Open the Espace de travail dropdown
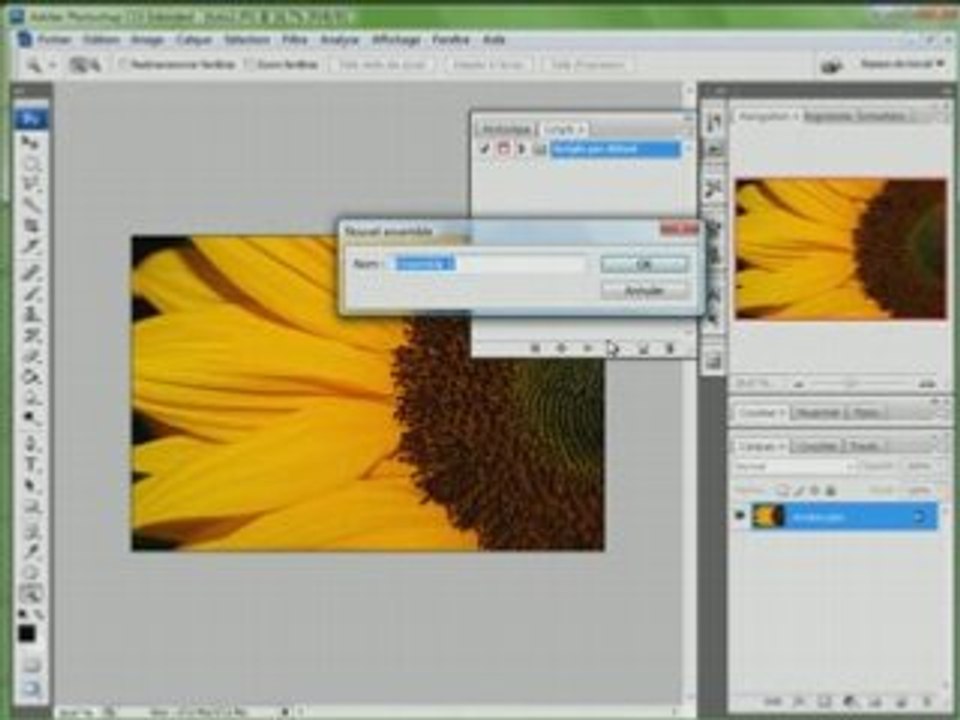The height and width of the screenshot is (720, 960). (x=903, y=64)
